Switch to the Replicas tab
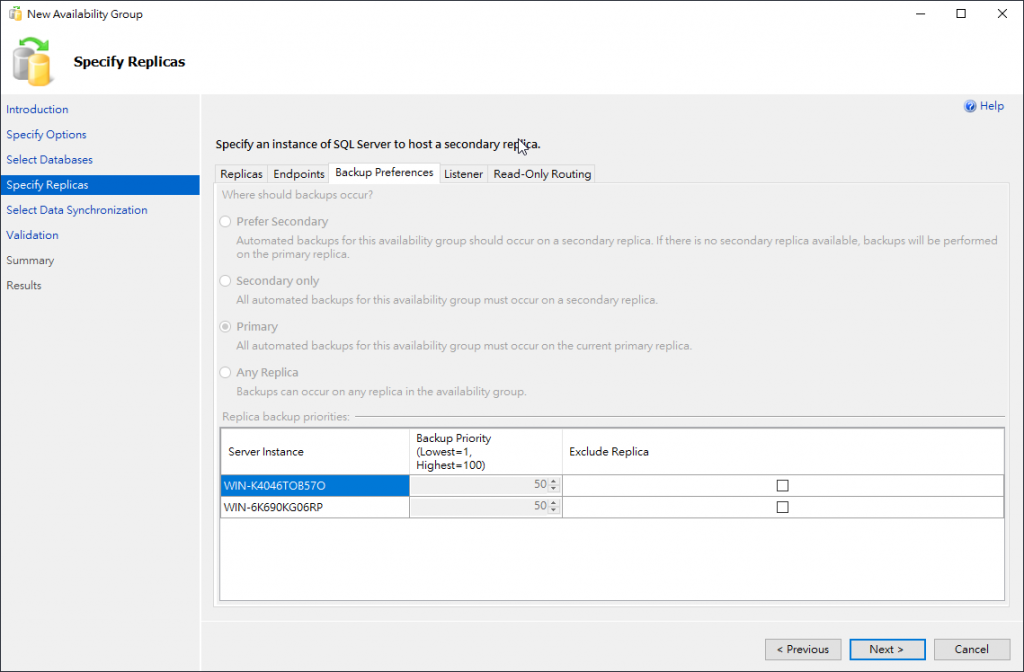 pos(241,174)
